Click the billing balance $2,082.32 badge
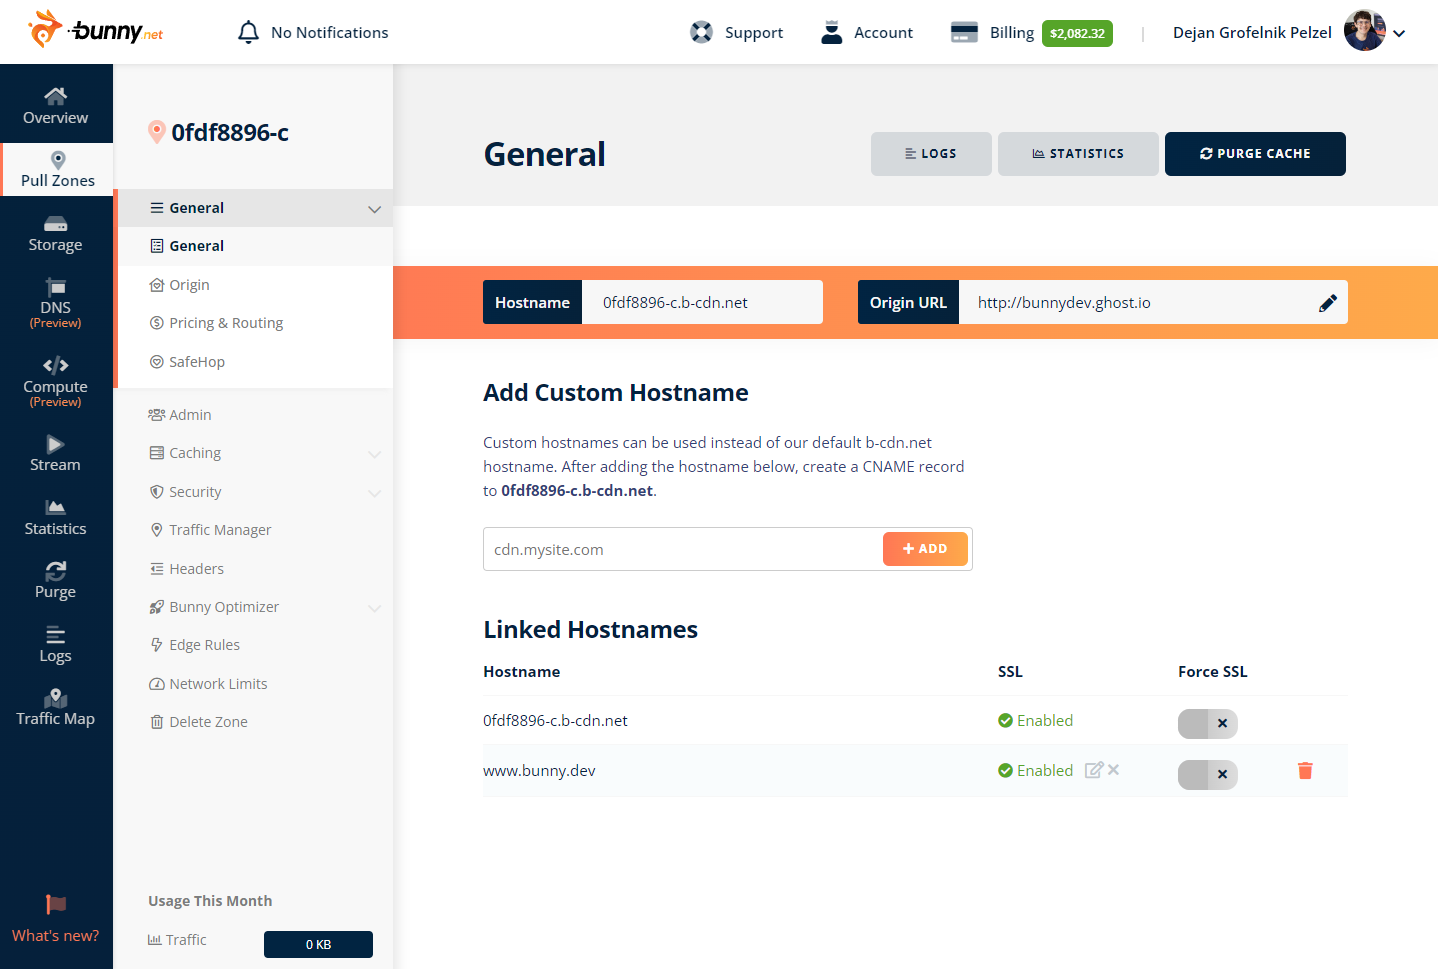The image size is (1438, 969). pos(1077,33)
